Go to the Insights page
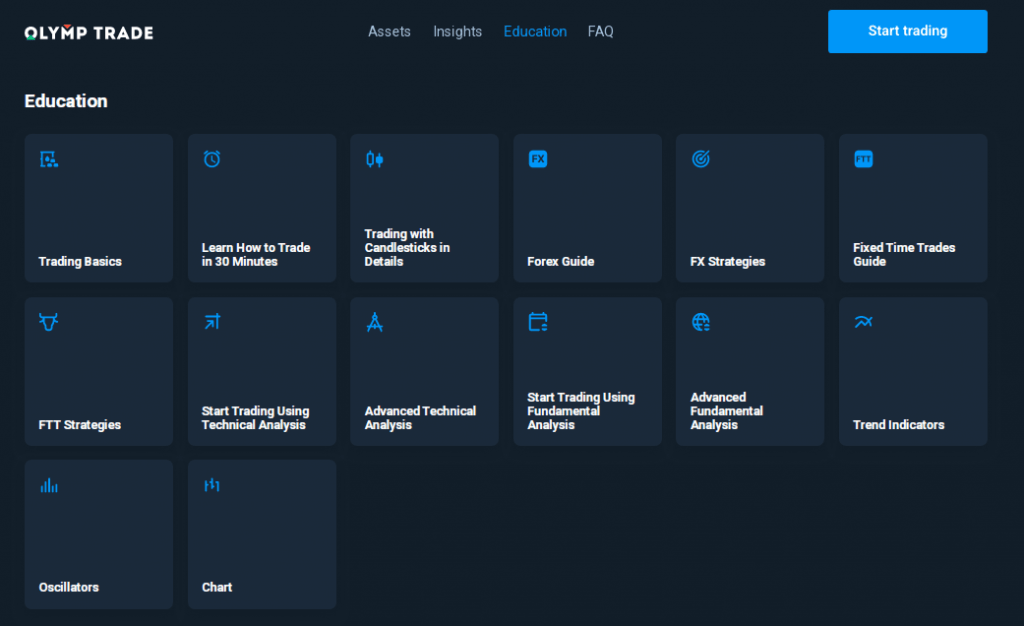The image size is (1024, 626). pos(457,31)
